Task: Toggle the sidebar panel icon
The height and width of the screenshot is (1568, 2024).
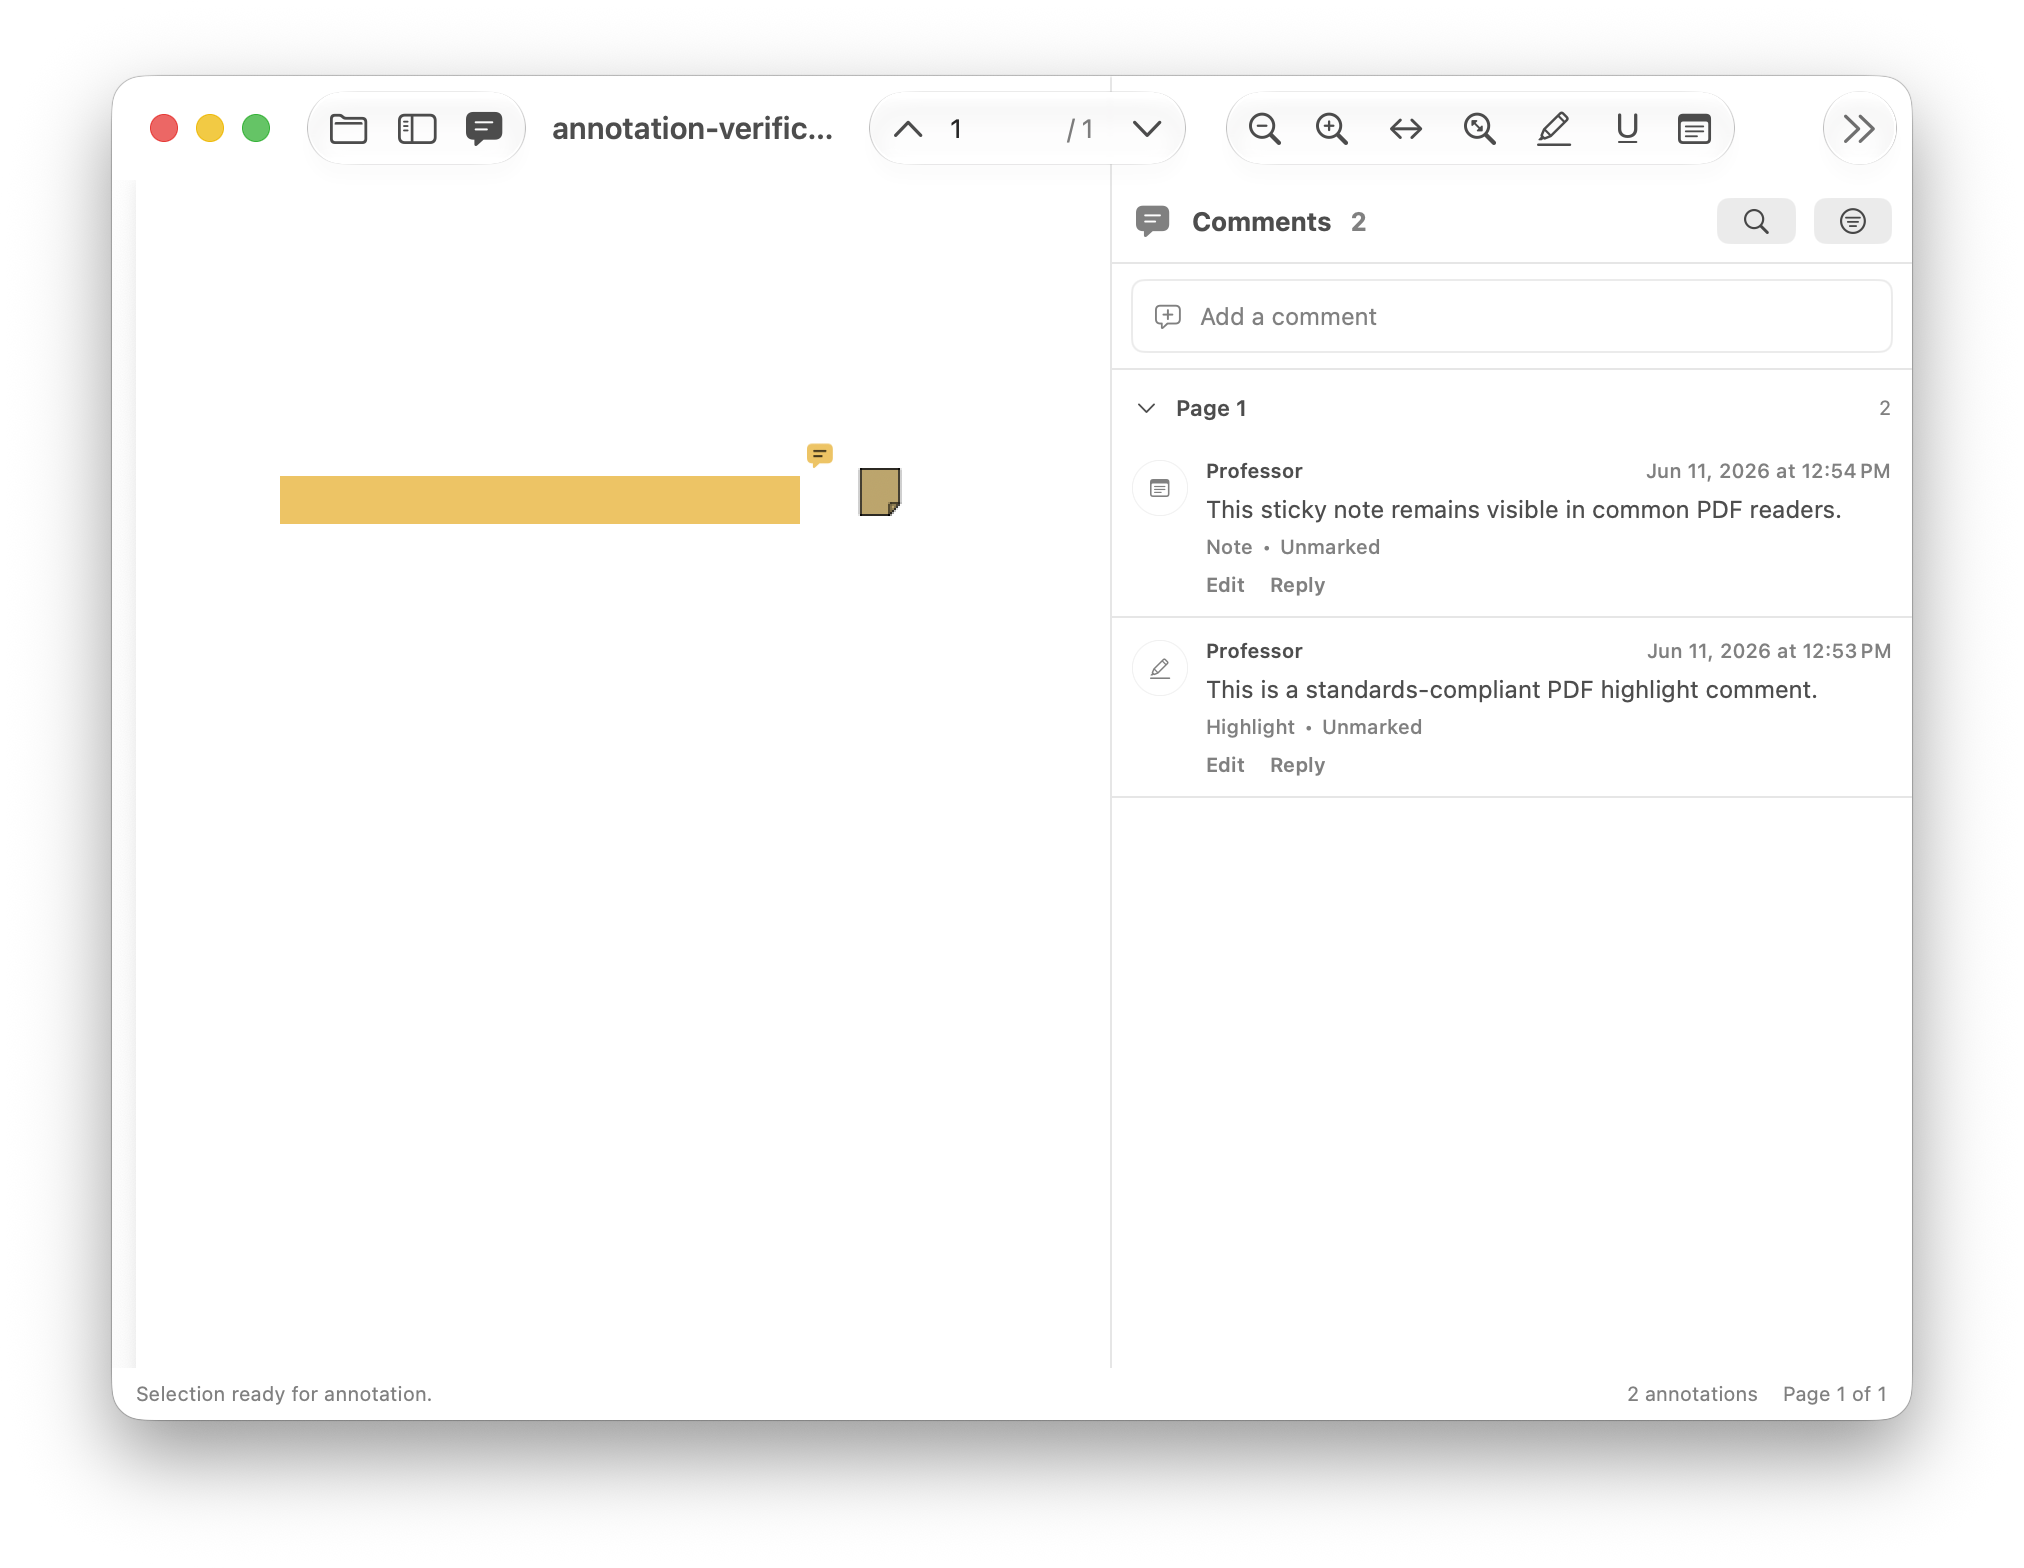Action: (x=417, y=129)
